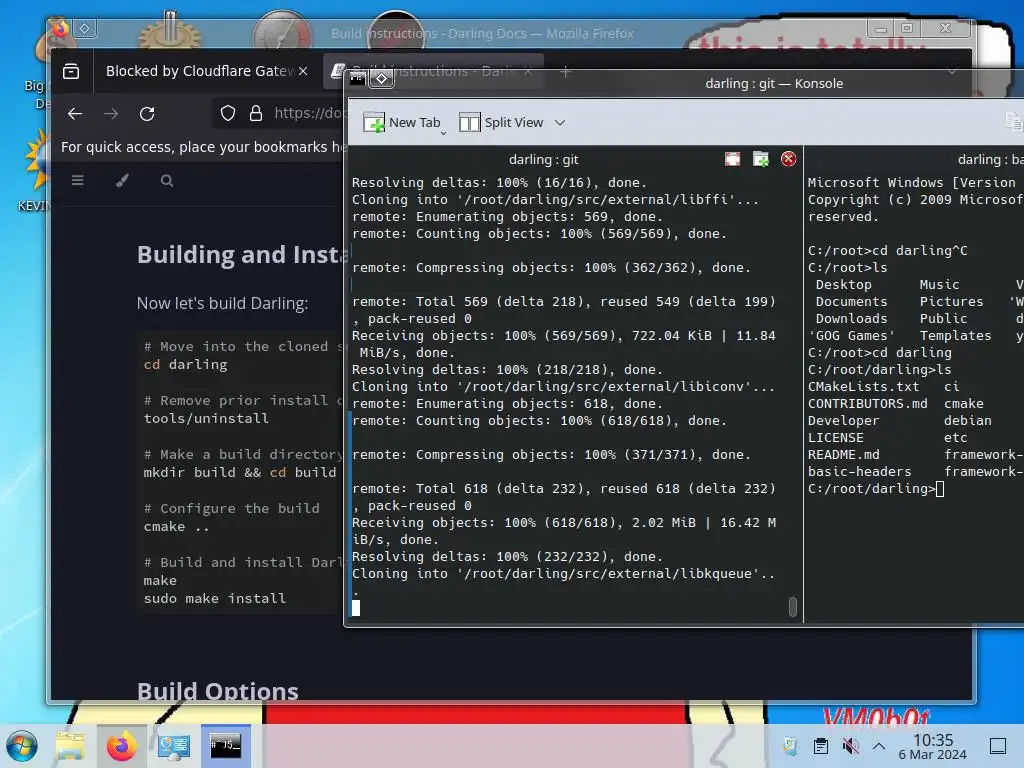Screen dimensions: 1024x768
Task: Click the Split View button in Konsole
Action: pyautogui.click(x=501, y=123)
